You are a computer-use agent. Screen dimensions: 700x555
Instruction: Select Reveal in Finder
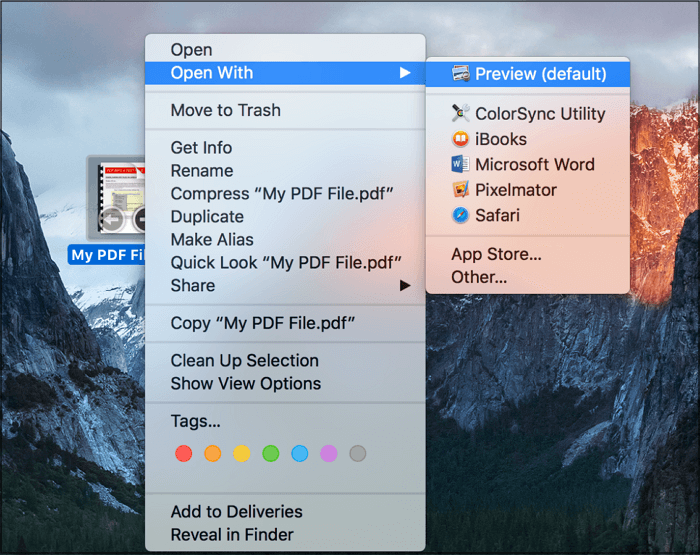(x=285, y=534)
